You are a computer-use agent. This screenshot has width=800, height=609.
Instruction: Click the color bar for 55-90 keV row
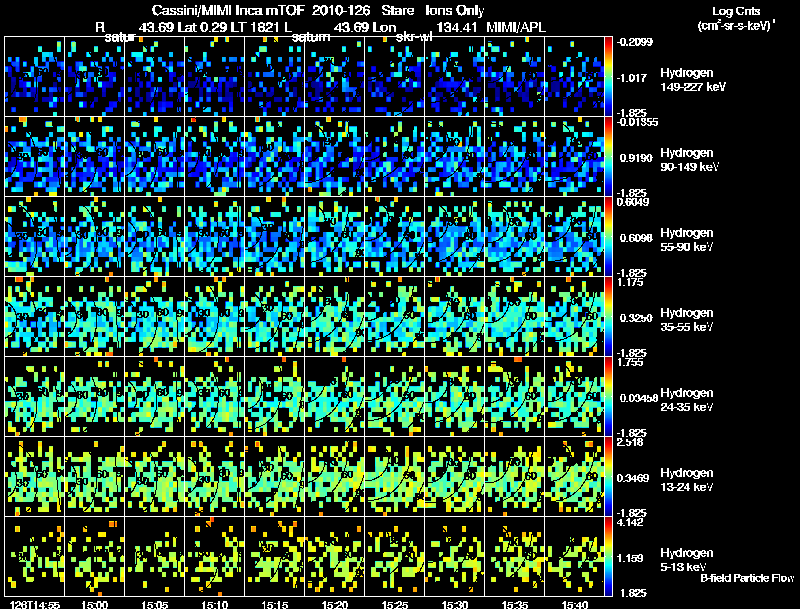pos(608,237)
